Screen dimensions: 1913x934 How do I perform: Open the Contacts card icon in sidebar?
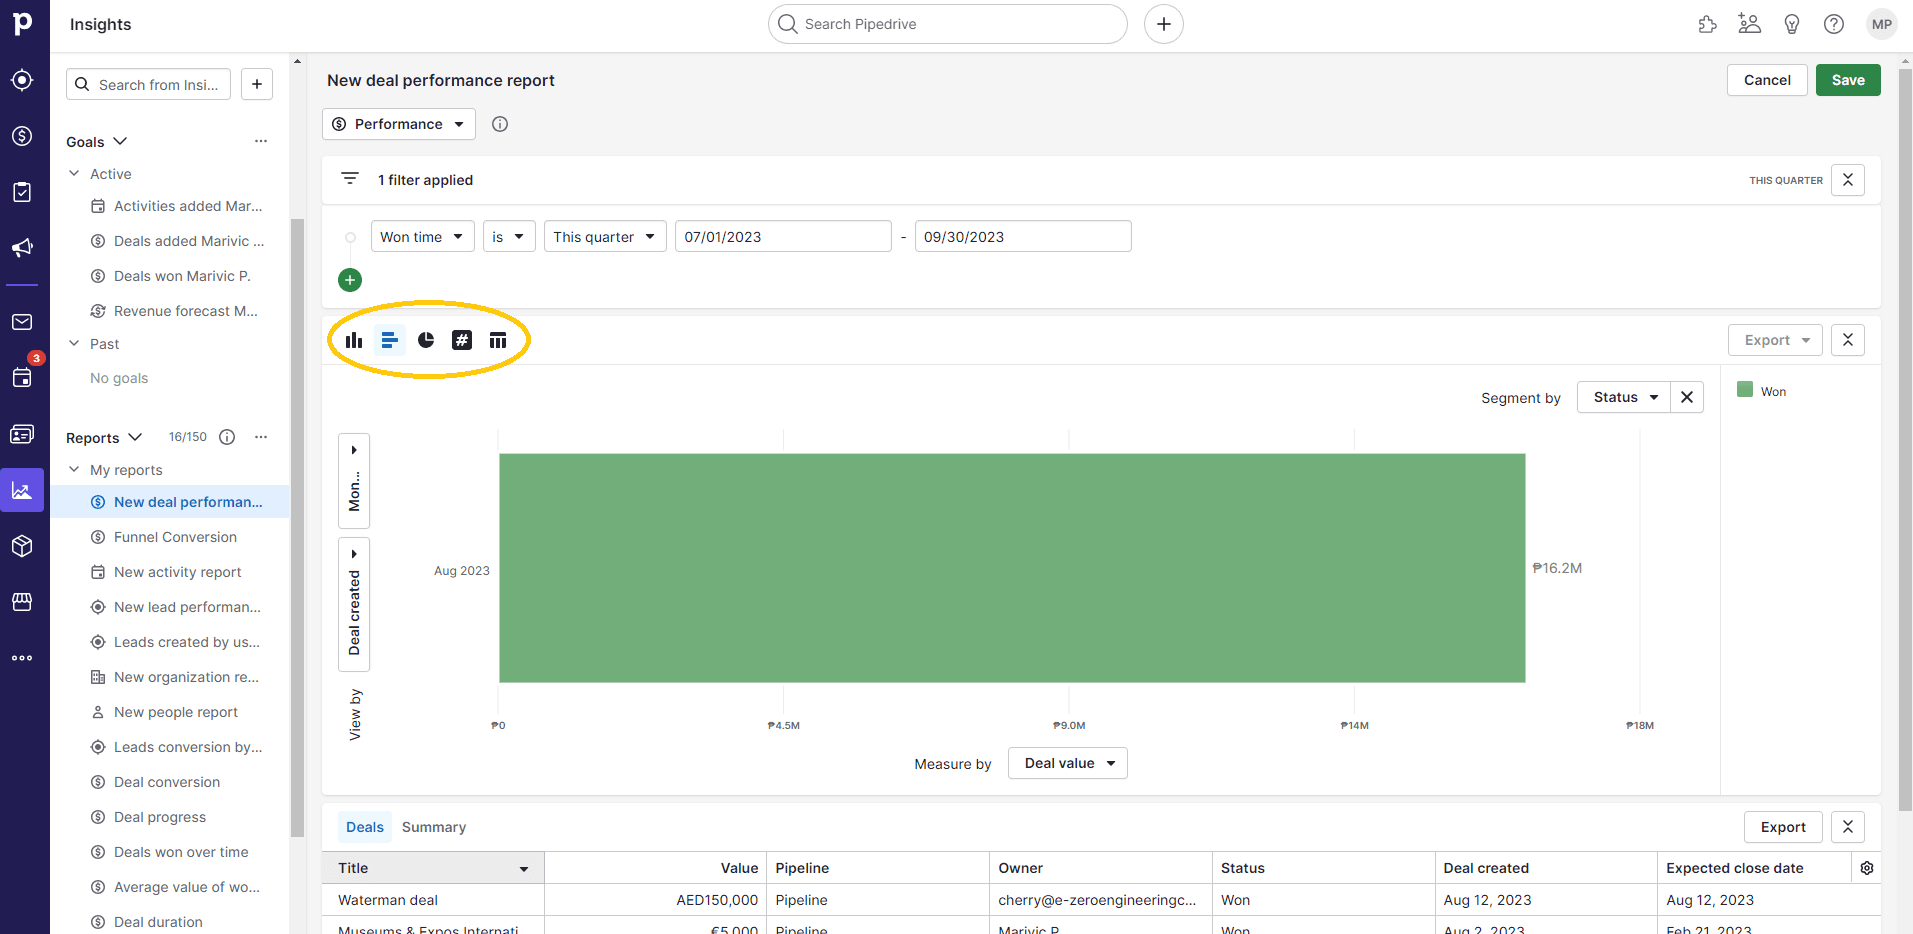coord(22,434)
